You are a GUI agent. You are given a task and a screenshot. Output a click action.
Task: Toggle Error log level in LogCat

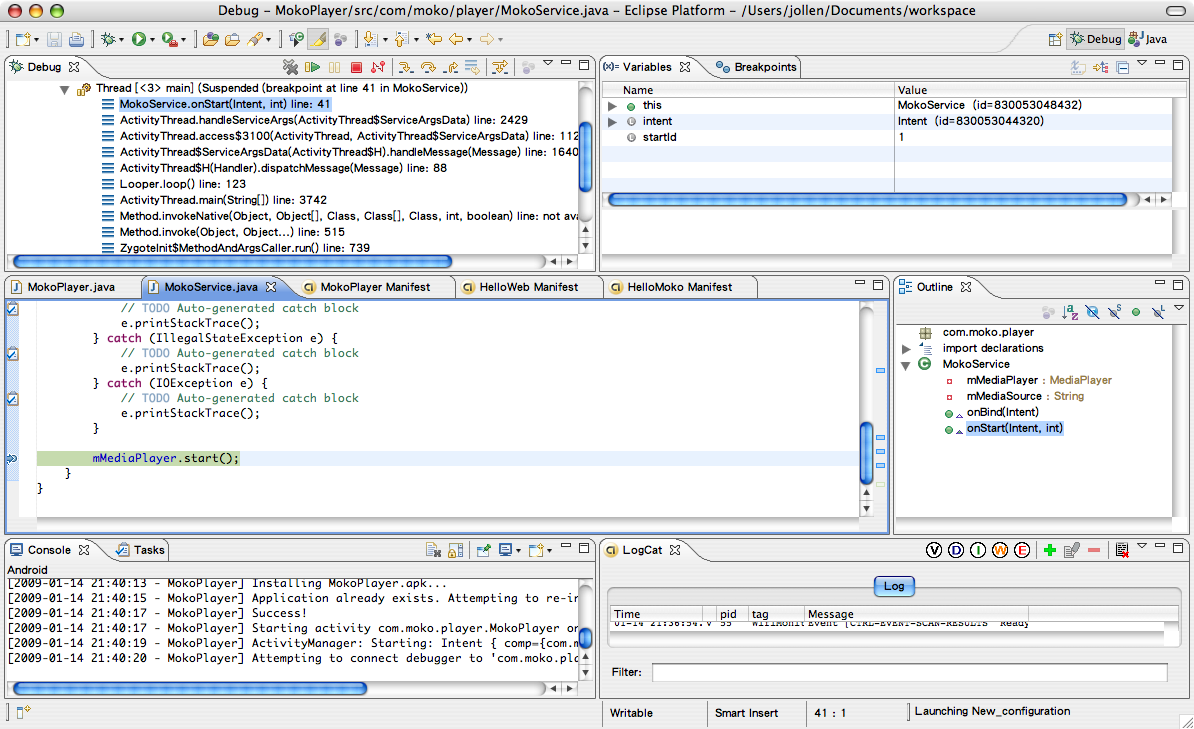coord(1022,550)
